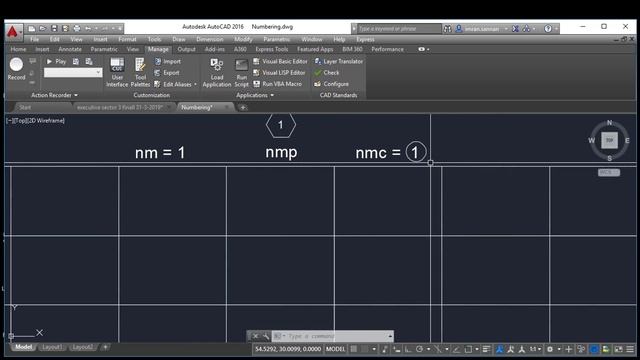
Task: Play the recorded action macro
Action: [56, 61]
